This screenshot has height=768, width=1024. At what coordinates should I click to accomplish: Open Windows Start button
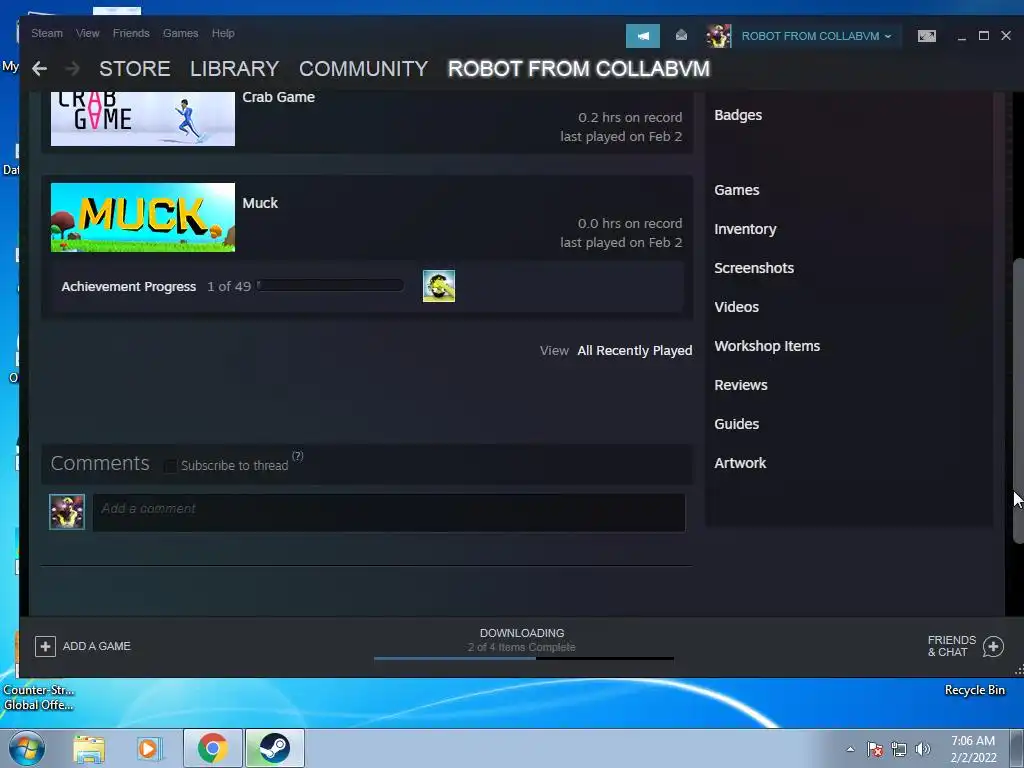pyautogui.click(x=27, y=748)
